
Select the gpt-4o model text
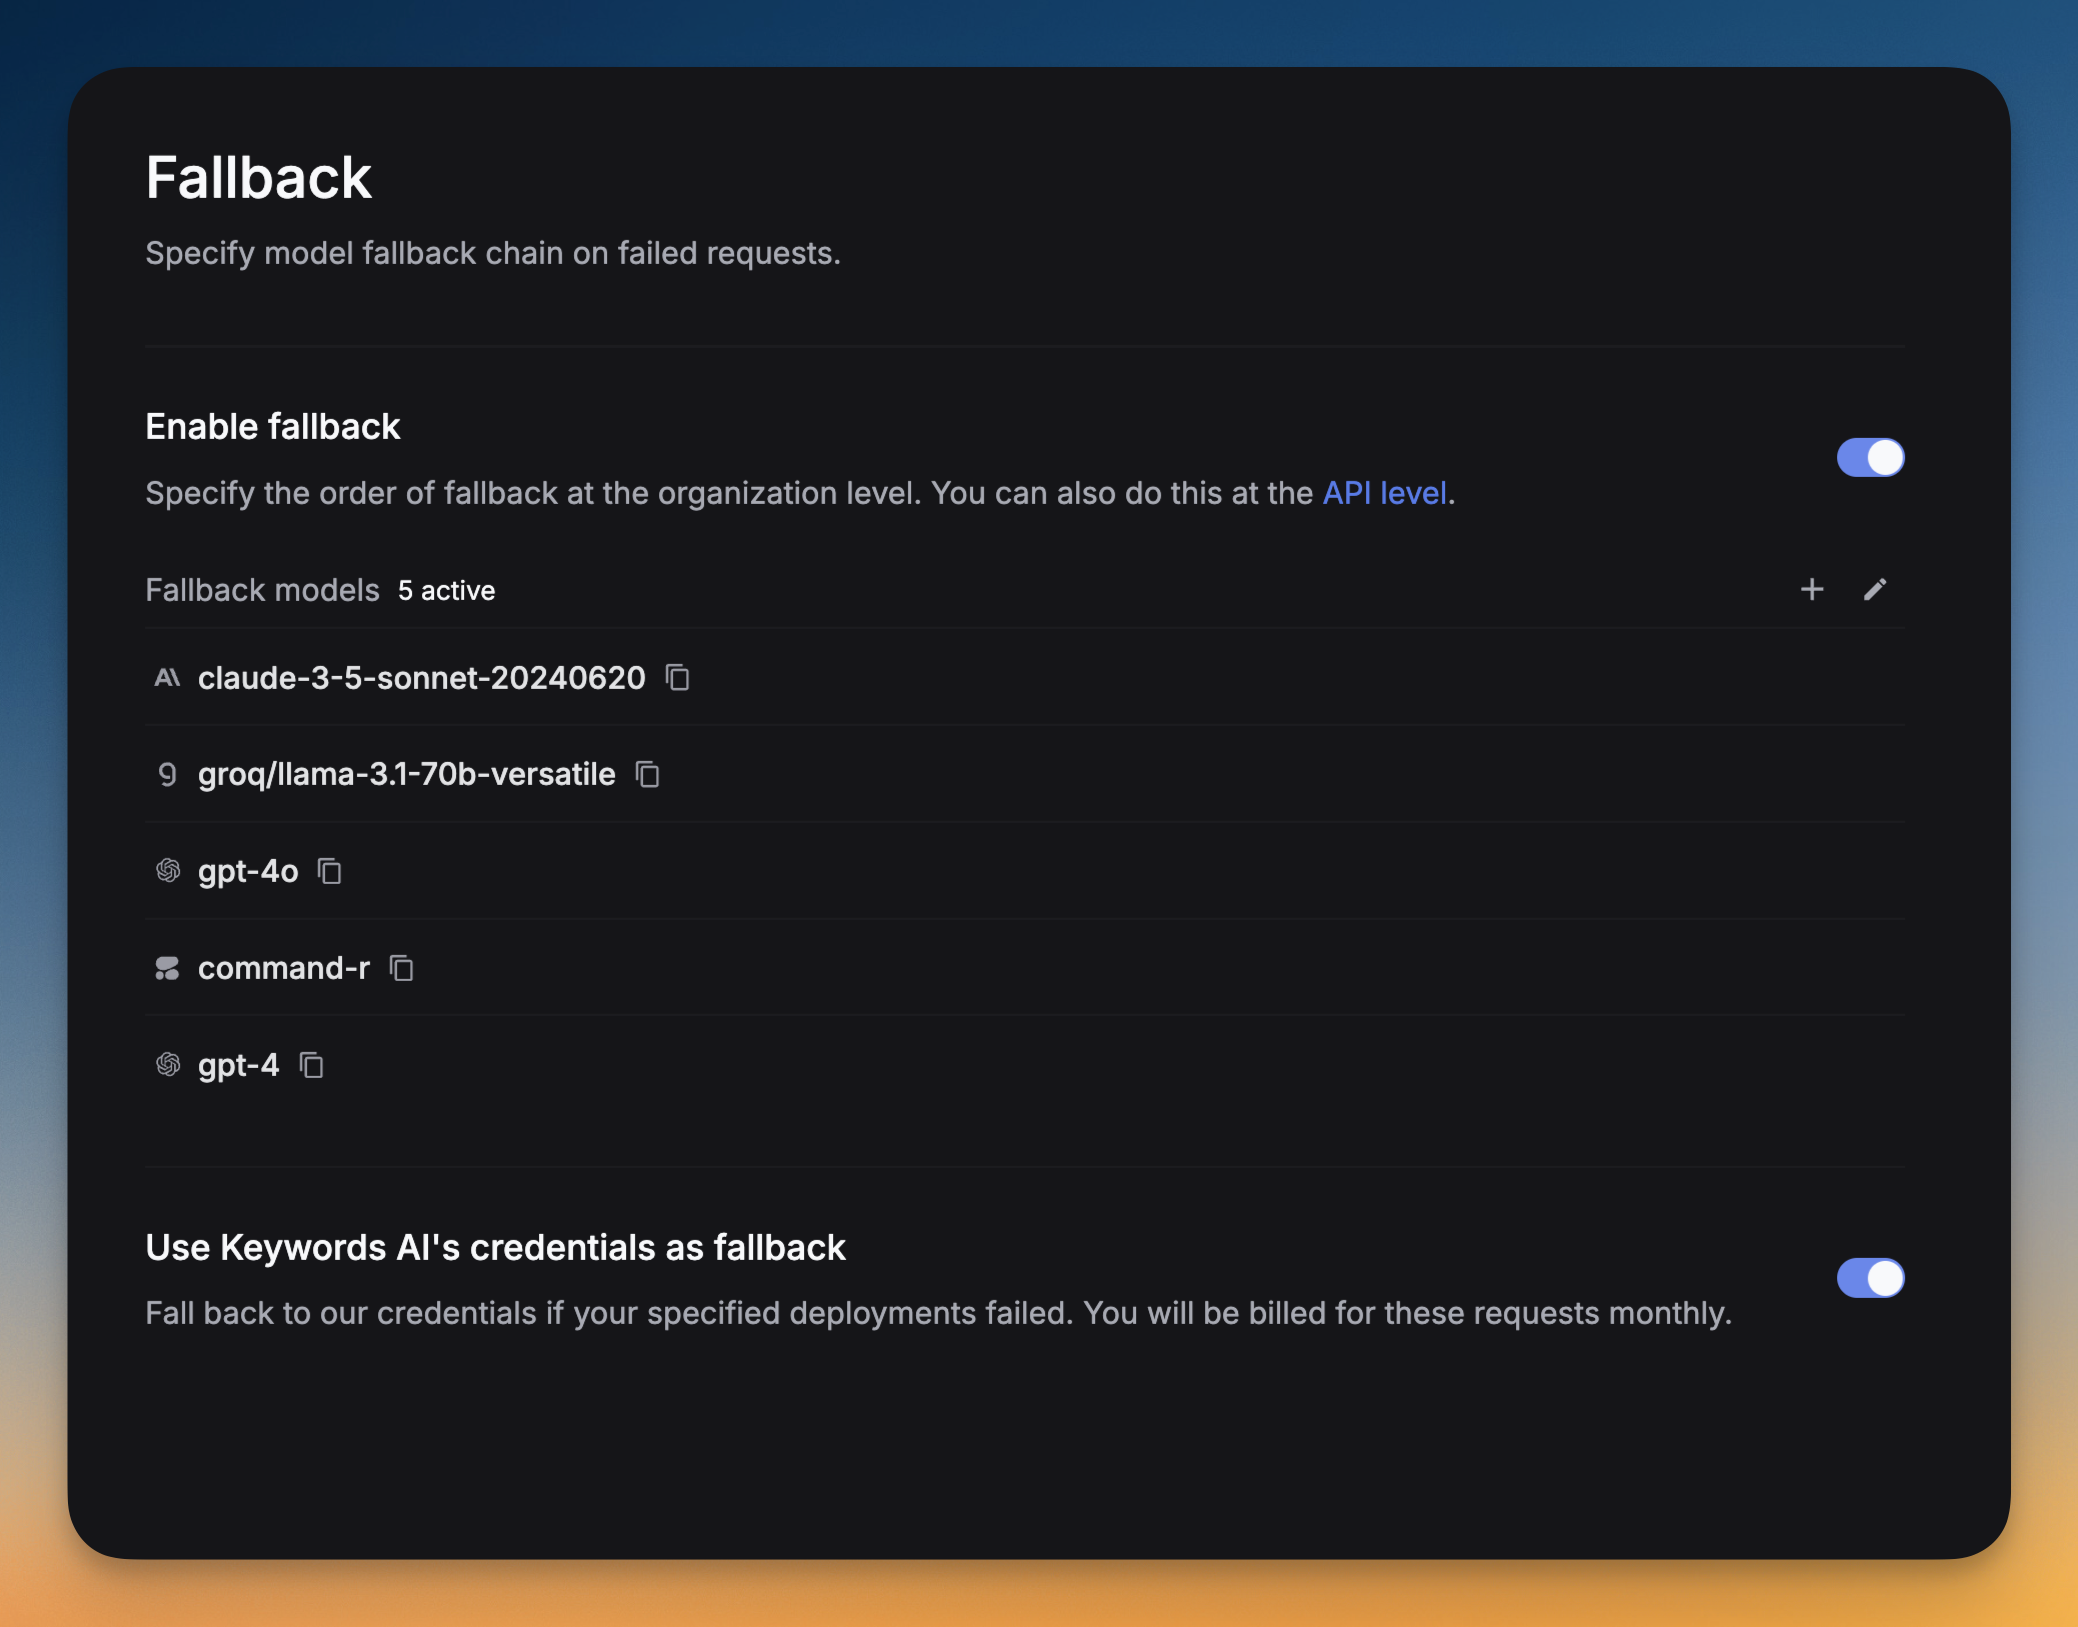[x=248, y=871]
